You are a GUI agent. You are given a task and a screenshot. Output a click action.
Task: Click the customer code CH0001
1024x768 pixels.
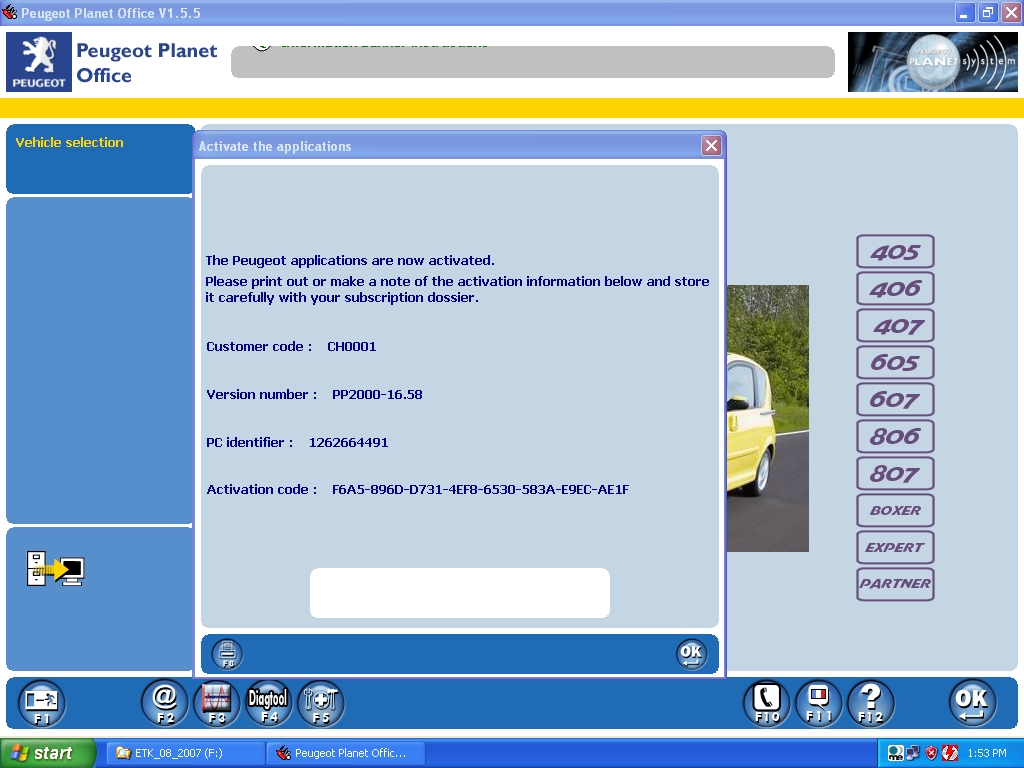[x=351, y=347]
